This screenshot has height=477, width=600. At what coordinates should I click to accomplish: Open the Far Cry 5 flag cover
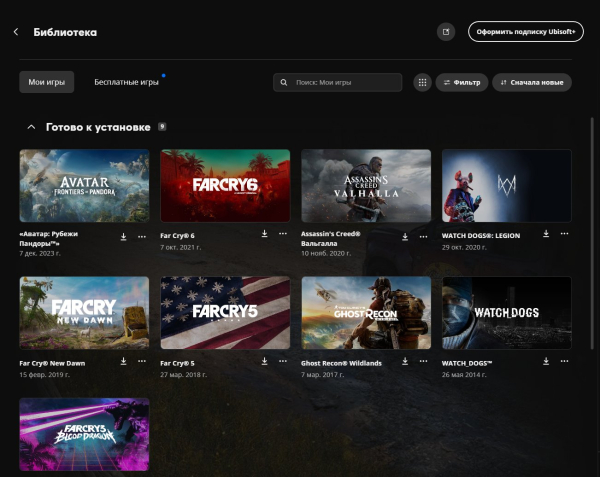tap(225, 313)
